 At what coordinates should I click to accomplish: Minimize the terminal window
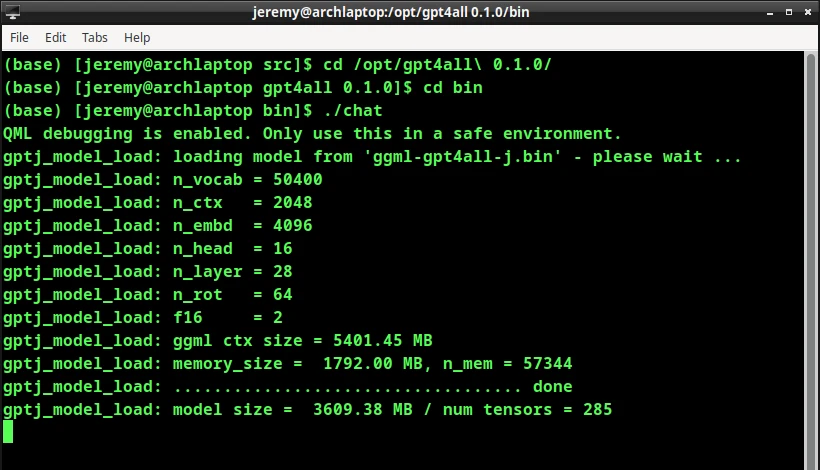[x=770, y=13]
